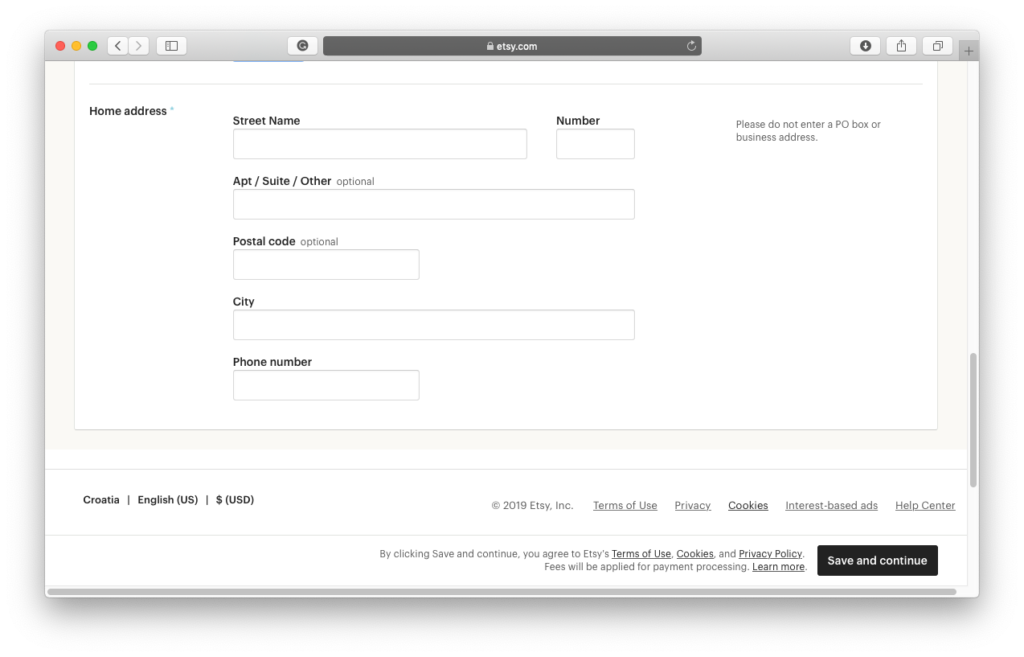Click the Number input field

click(595, 144)
